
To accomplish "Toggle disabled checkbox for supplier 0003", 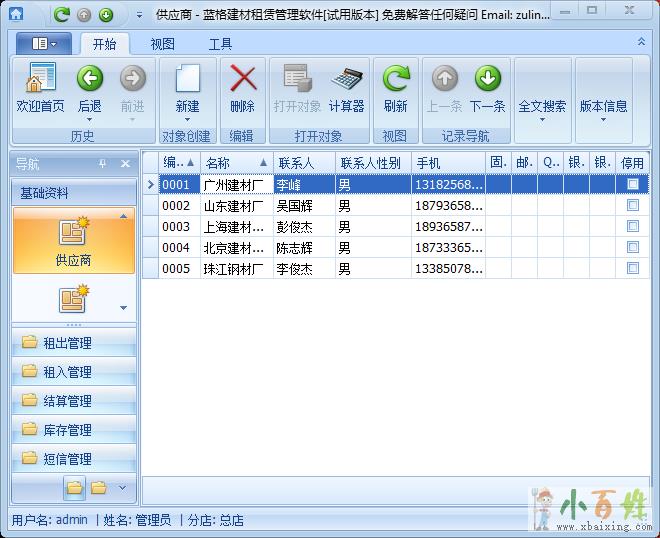I will point(632,226).
